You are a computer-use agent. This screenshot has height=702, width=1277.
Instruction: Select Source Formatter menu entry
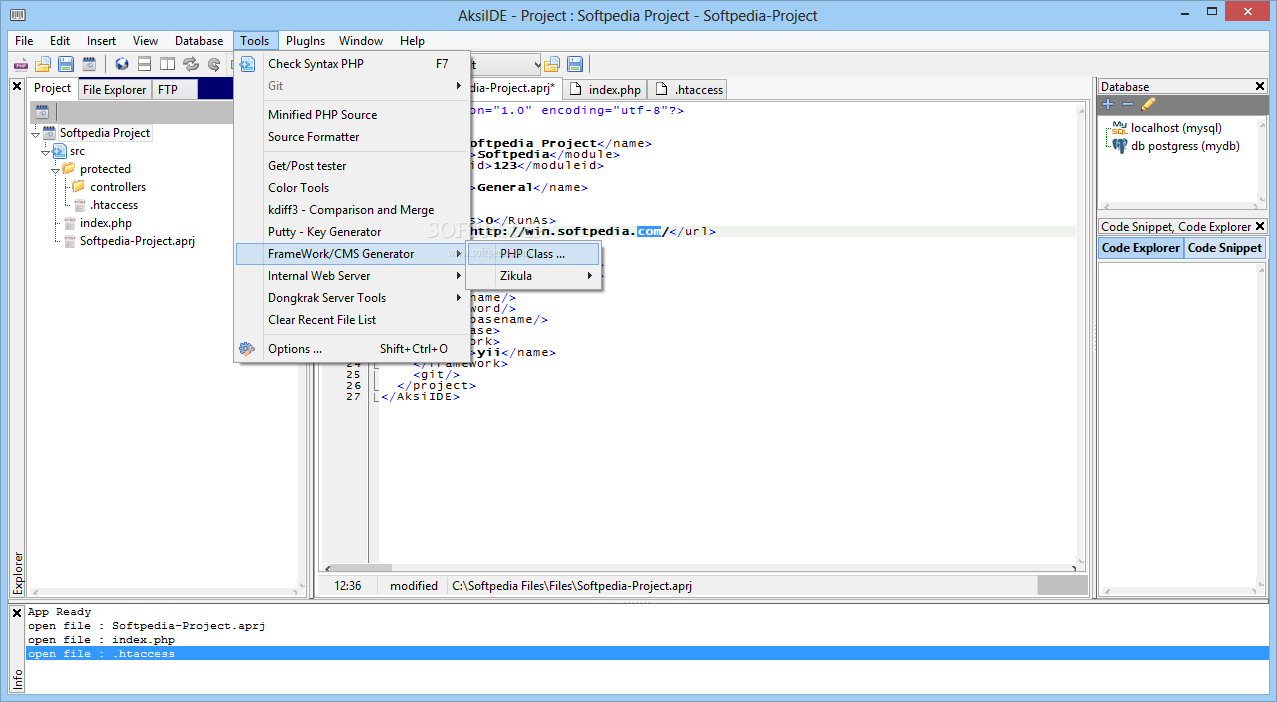(x=352, y=137)
